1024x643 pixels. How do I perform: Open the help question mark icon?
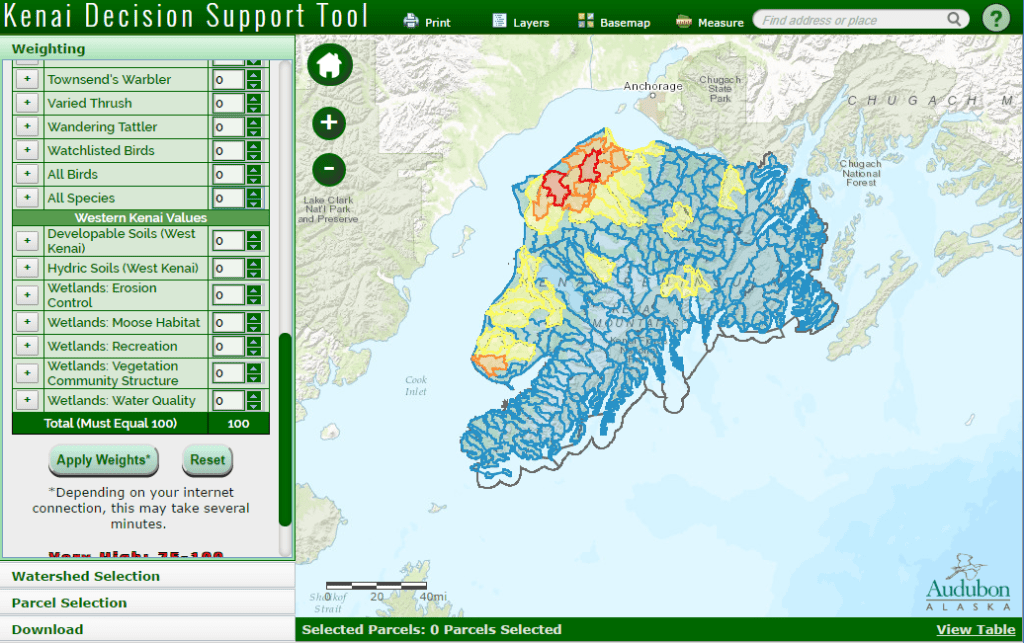coord(995,18)
